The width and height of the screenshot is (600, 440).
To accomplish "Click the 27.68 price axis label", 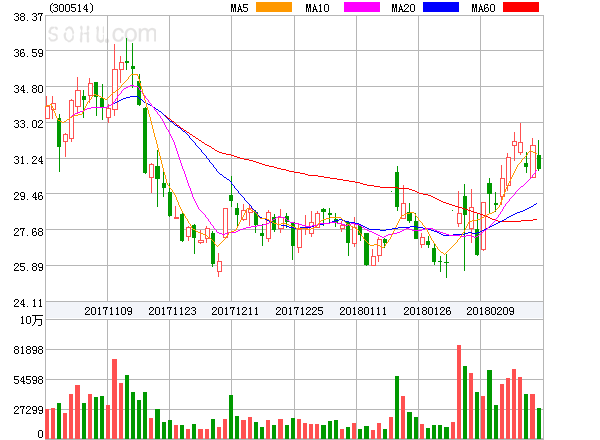I will pos(28,232).
